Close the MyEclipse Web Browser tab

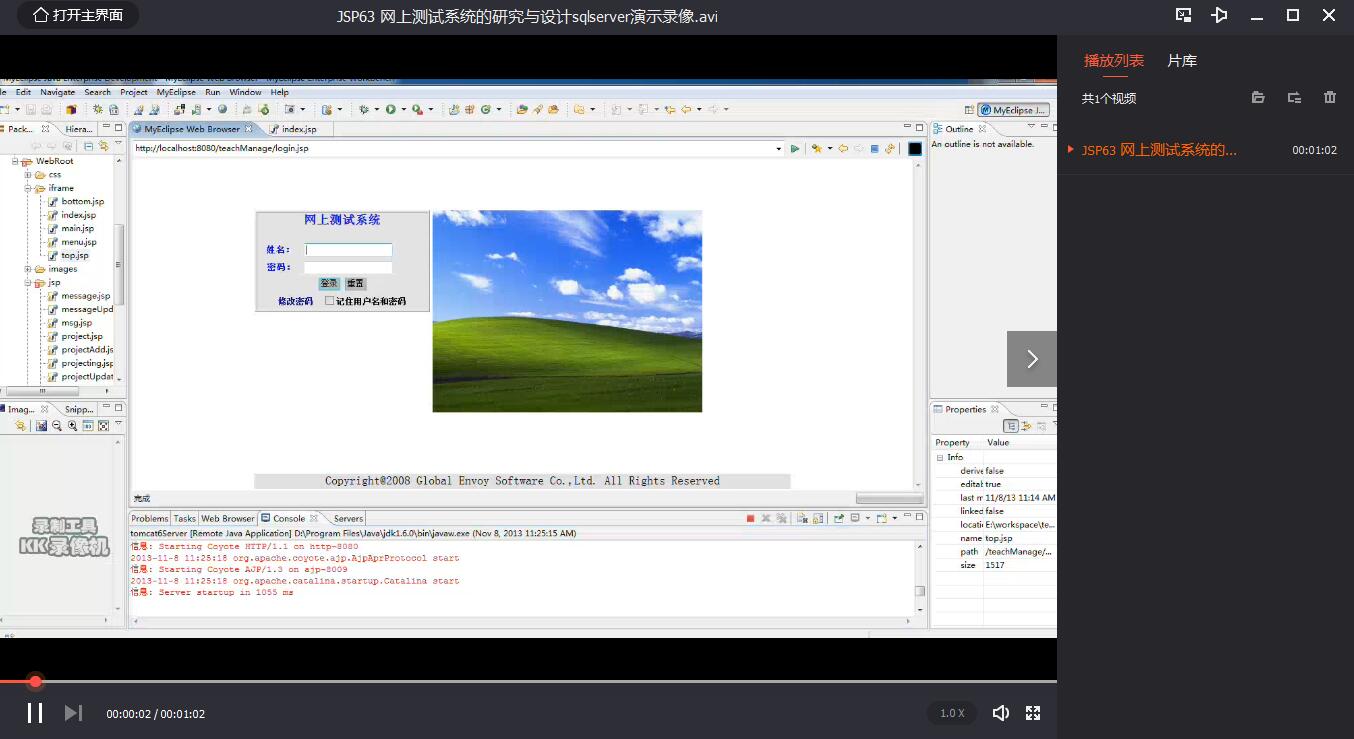(x=249, y=128)
